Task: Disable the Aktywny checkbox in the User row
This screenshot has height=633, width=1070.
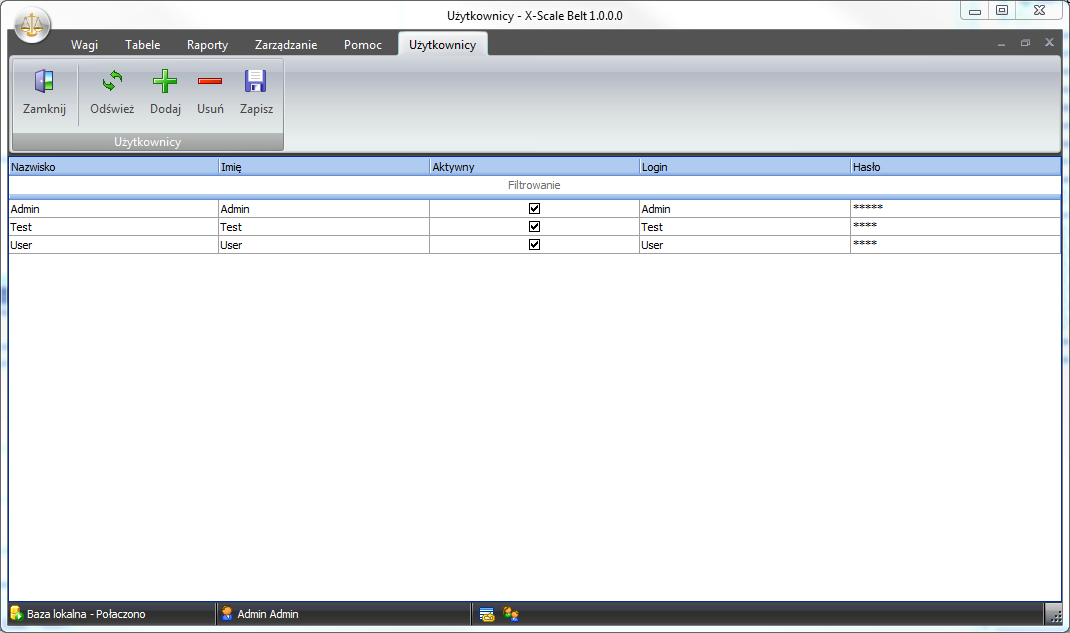Action: [x=534, y=245]
